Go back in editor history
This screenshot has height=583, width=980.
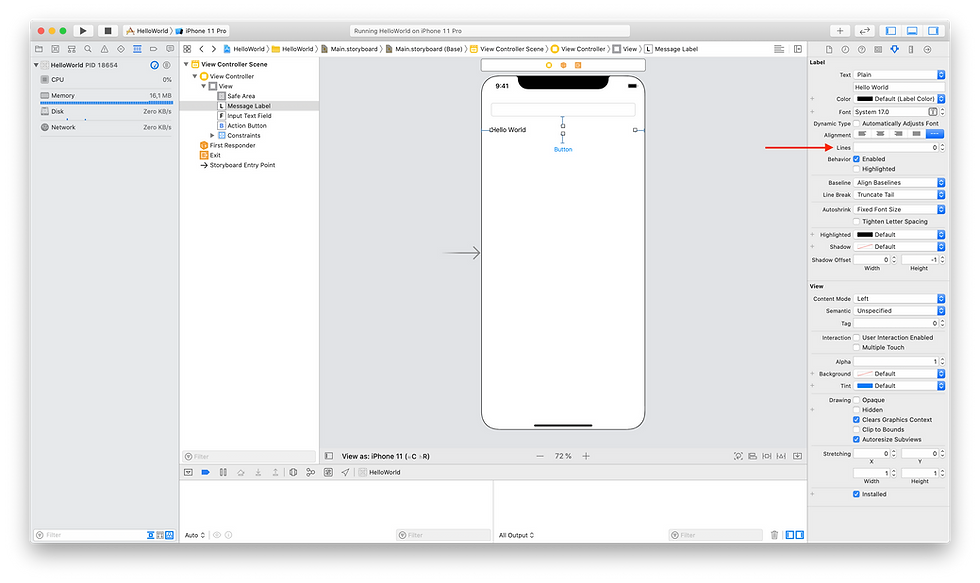[201, 49]
